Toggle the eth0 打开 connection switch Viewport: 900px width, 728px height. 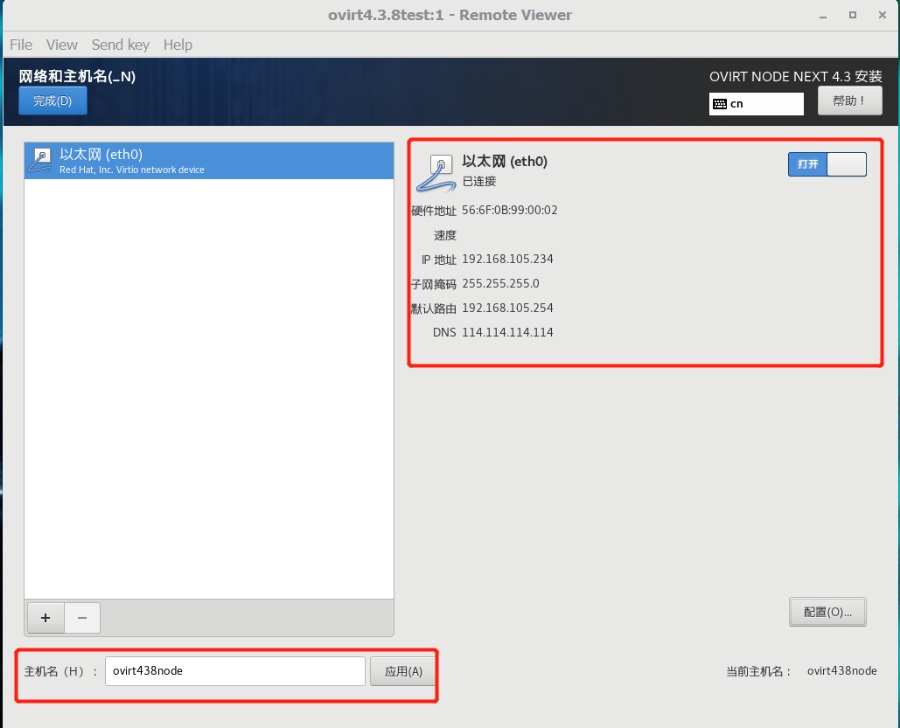[827, 164]
